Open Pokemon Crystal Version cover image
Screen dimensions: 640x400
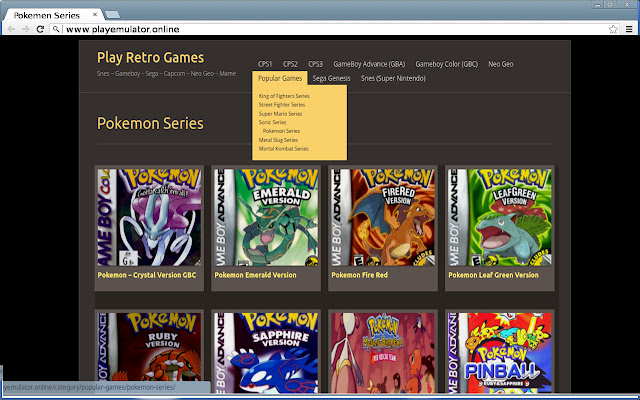149,218
